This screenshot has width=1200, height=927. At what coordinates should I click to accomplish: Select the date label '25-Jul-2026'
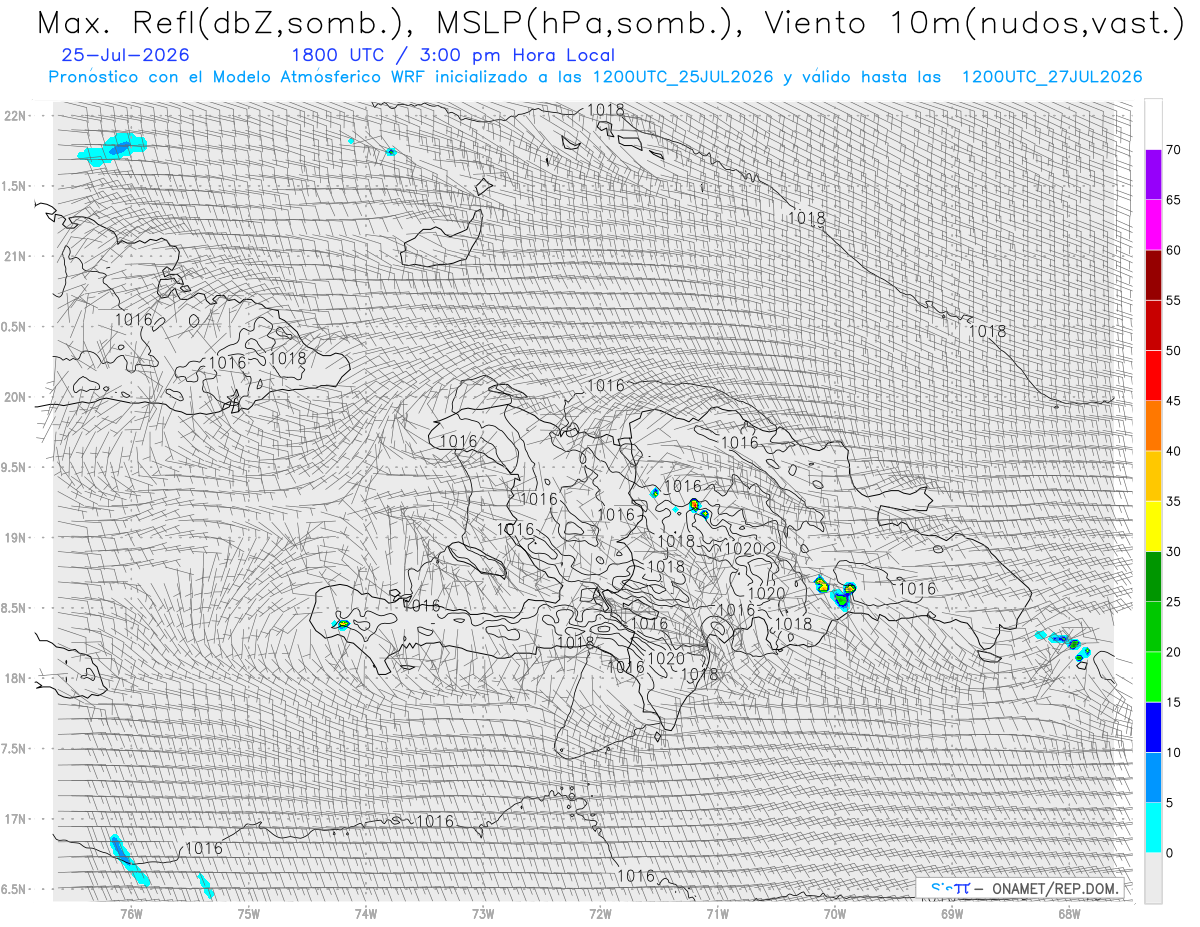point(125,55)
